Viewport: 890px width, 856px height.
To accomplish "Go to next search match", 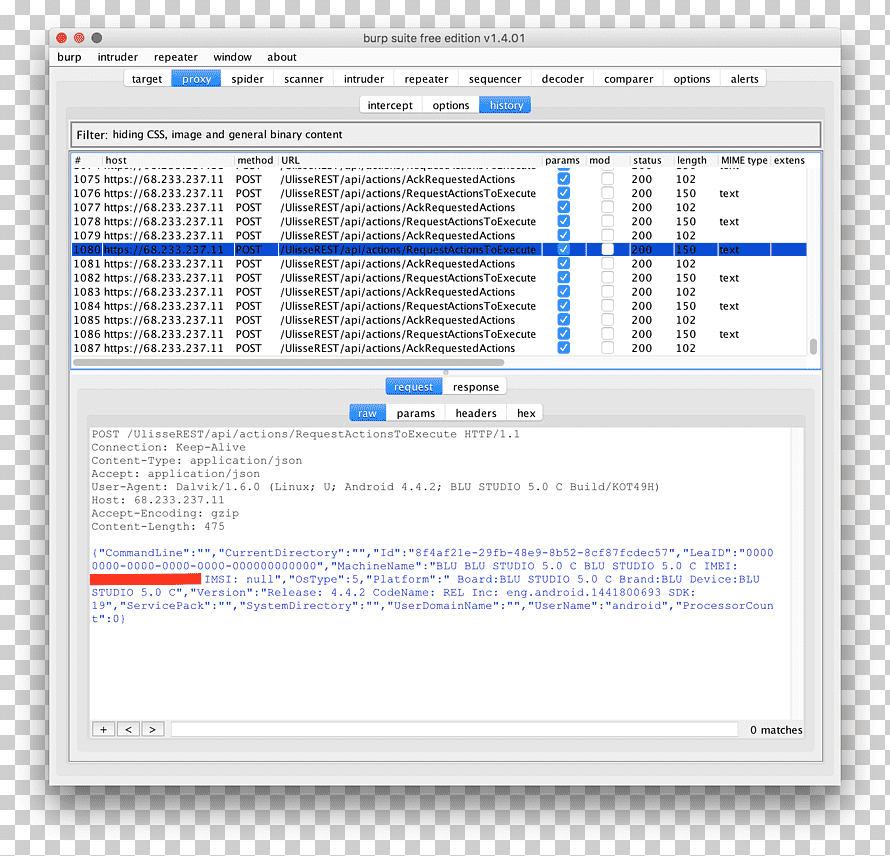I will [x=153, y=729].
